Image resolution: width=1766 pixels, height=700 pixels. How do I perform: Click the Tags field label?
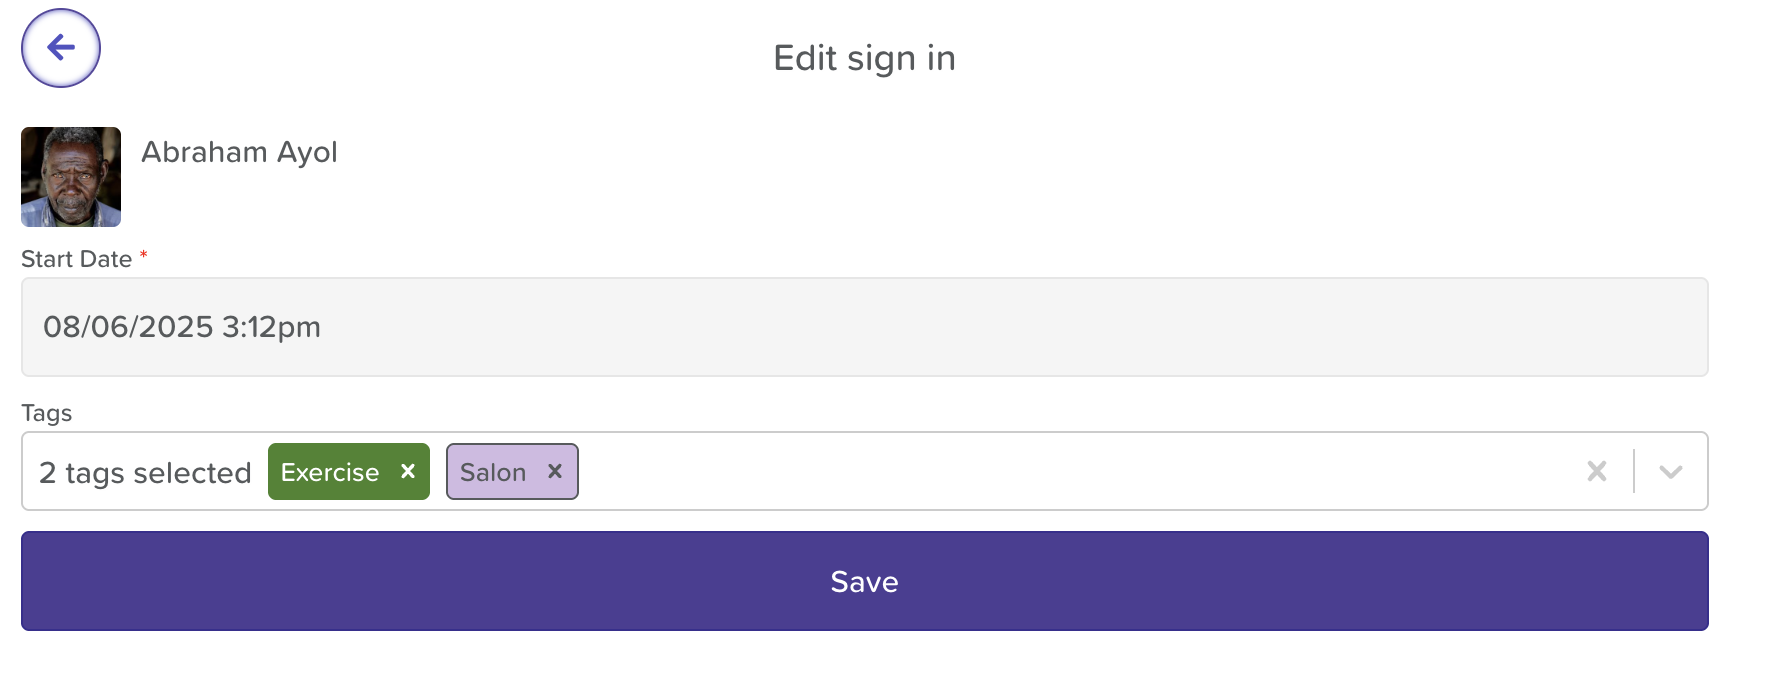pos(47,413)
